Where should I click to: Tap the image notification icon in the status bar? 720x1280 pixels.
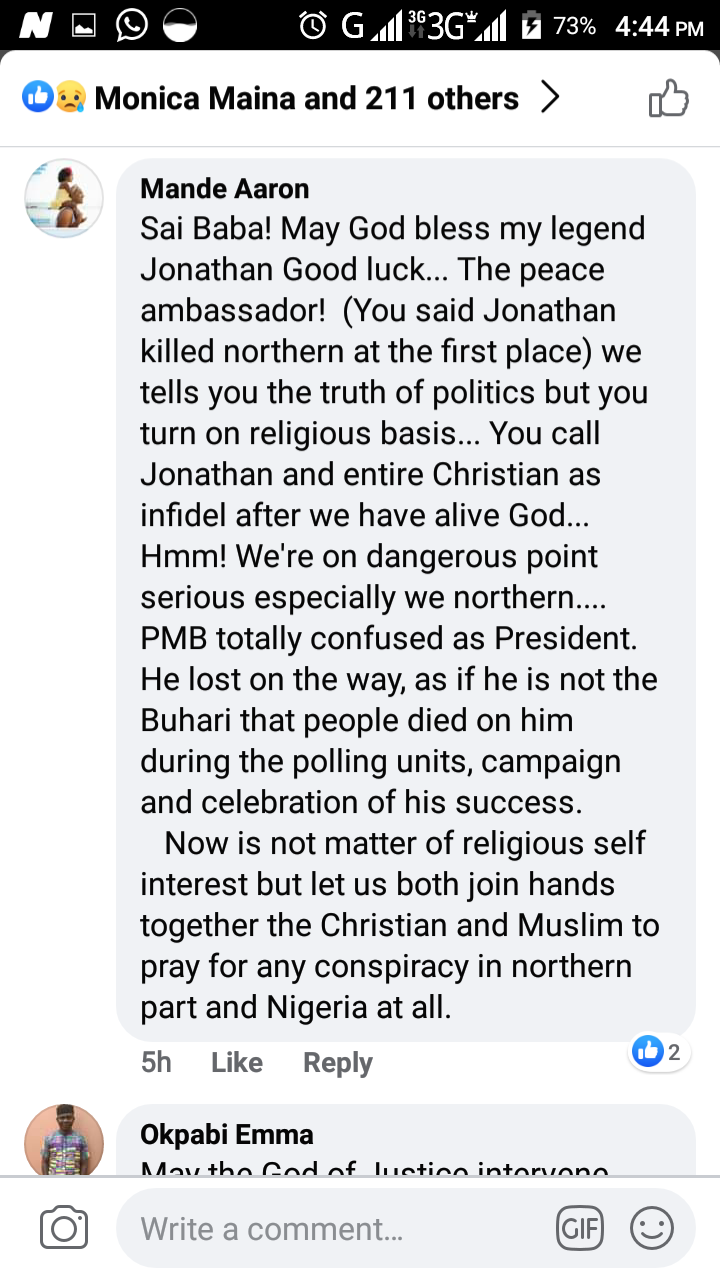(x=84, y=25)
